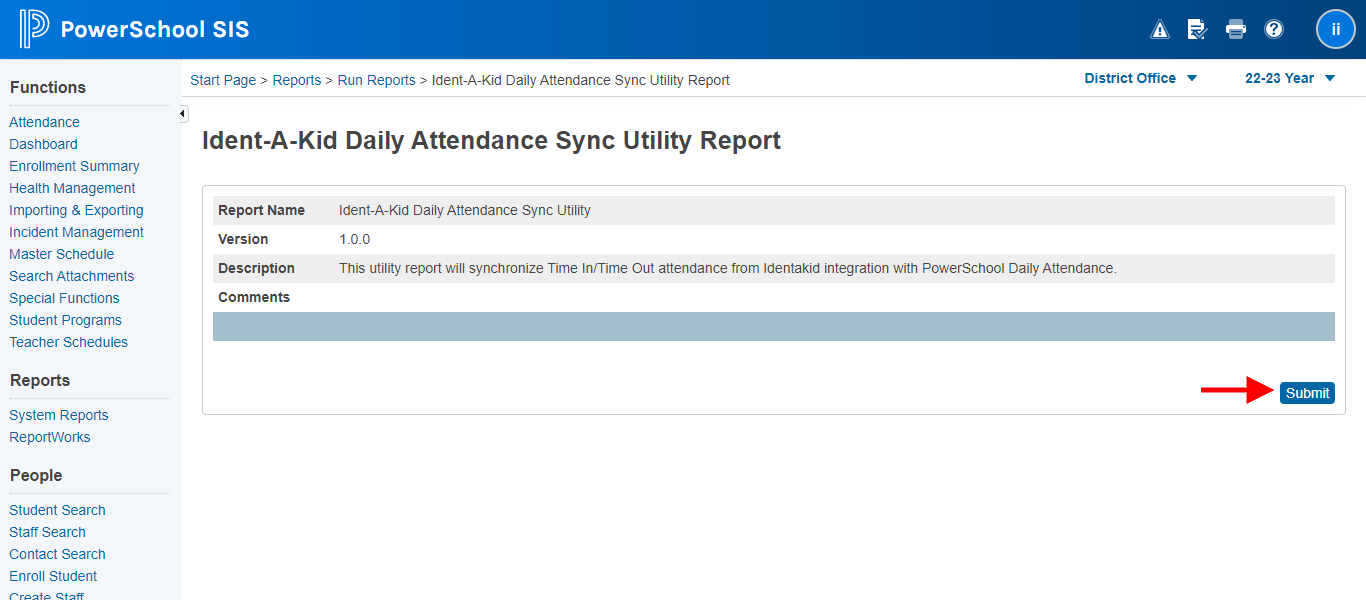Image resolution: width=1366 pixels, height=600 pixels.
Task: Collapse the left navigation panel arrow
Action: pyautogui.click(x=183, y=114)
